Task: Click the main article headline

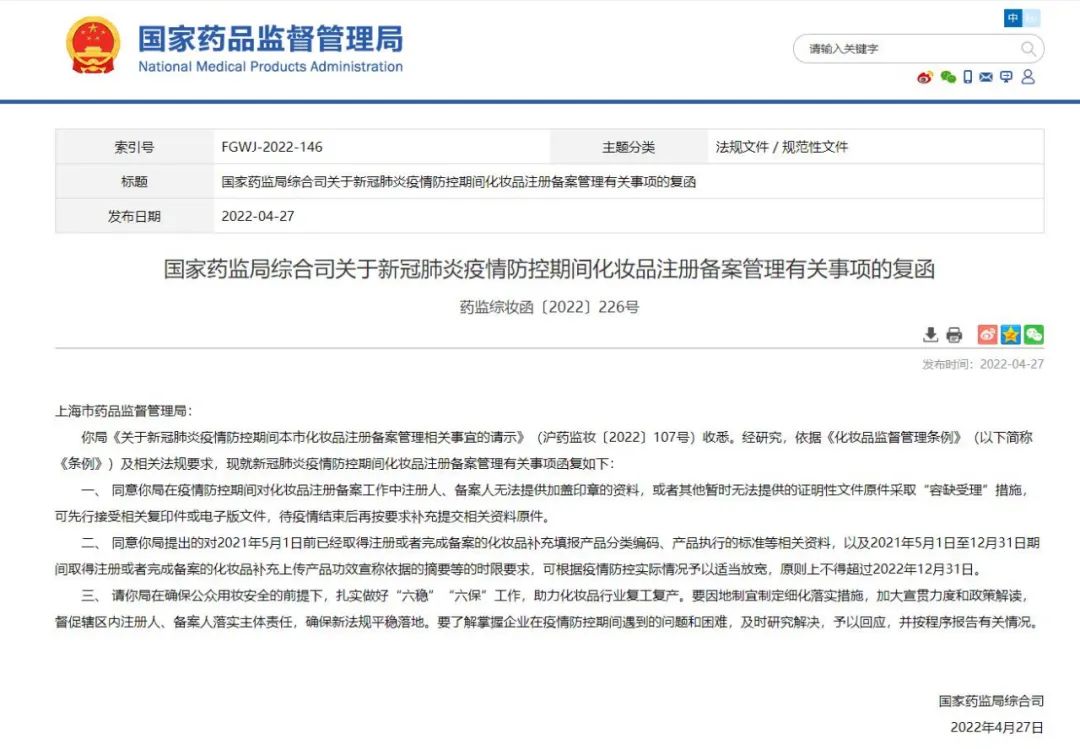Action: 549,269
